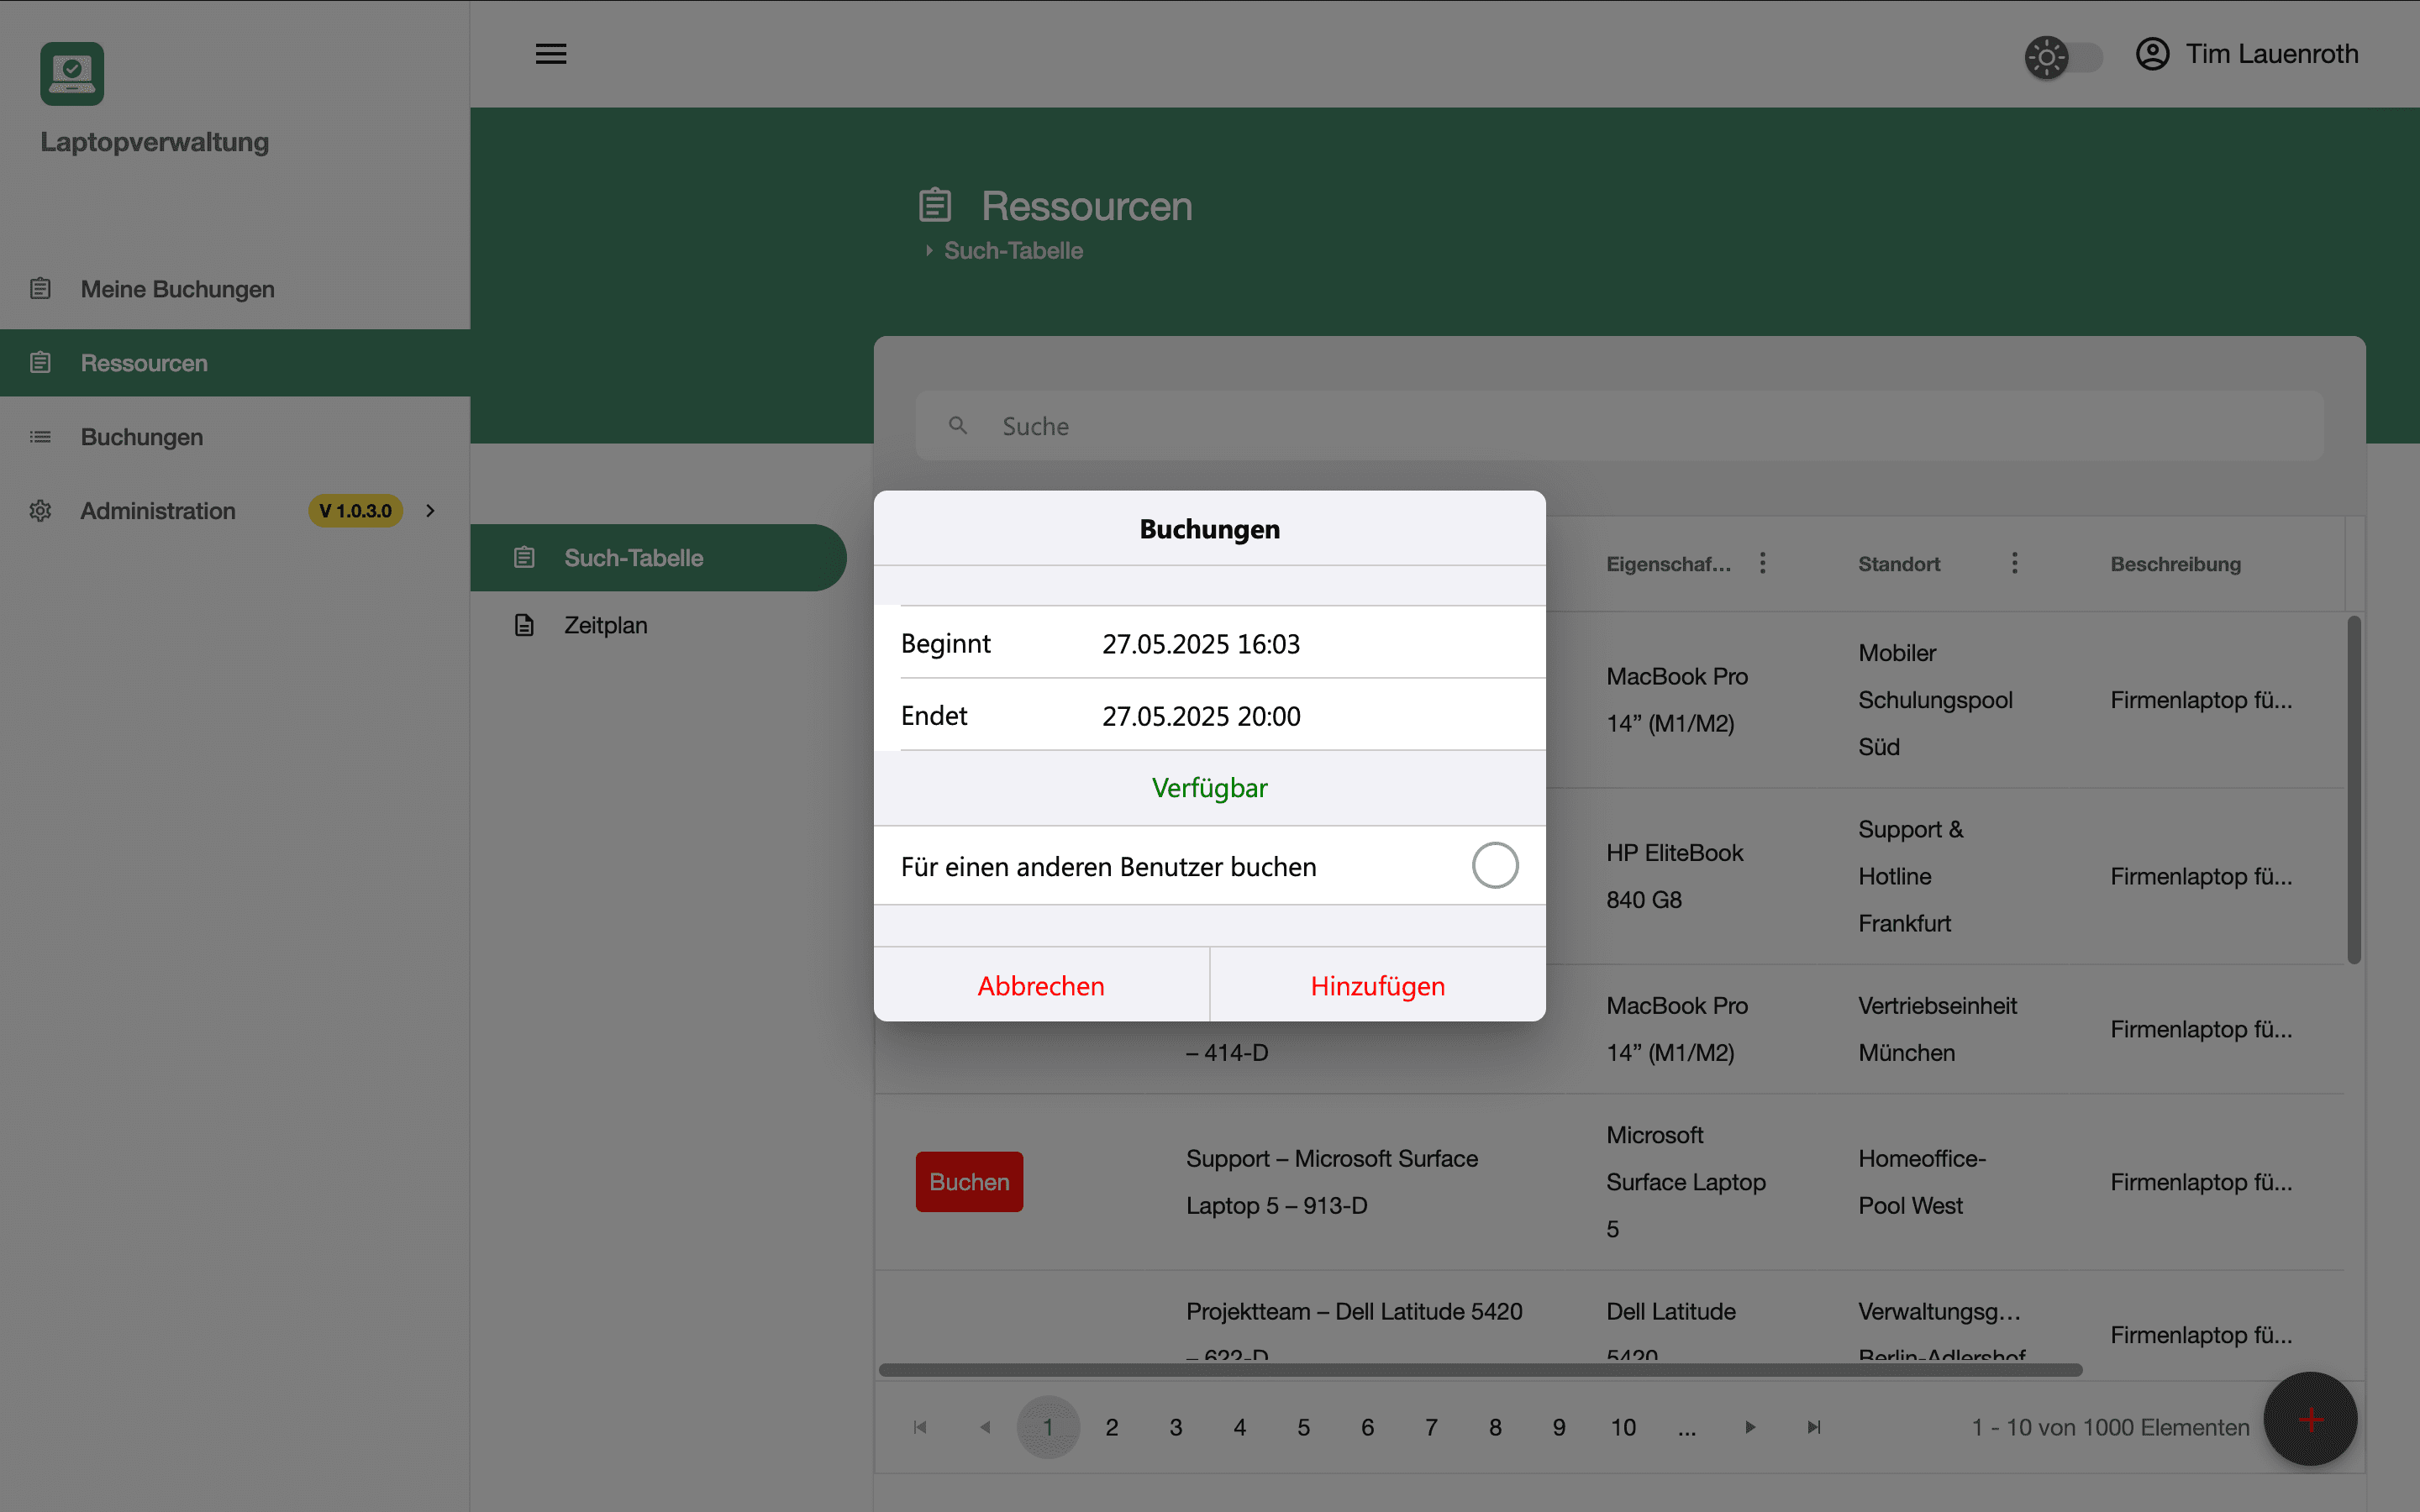Click 1 - 10 von 1000 Elementen text
Screen dimensions: 2420x1512
pyautogui.click(x=2110, y=1427)
